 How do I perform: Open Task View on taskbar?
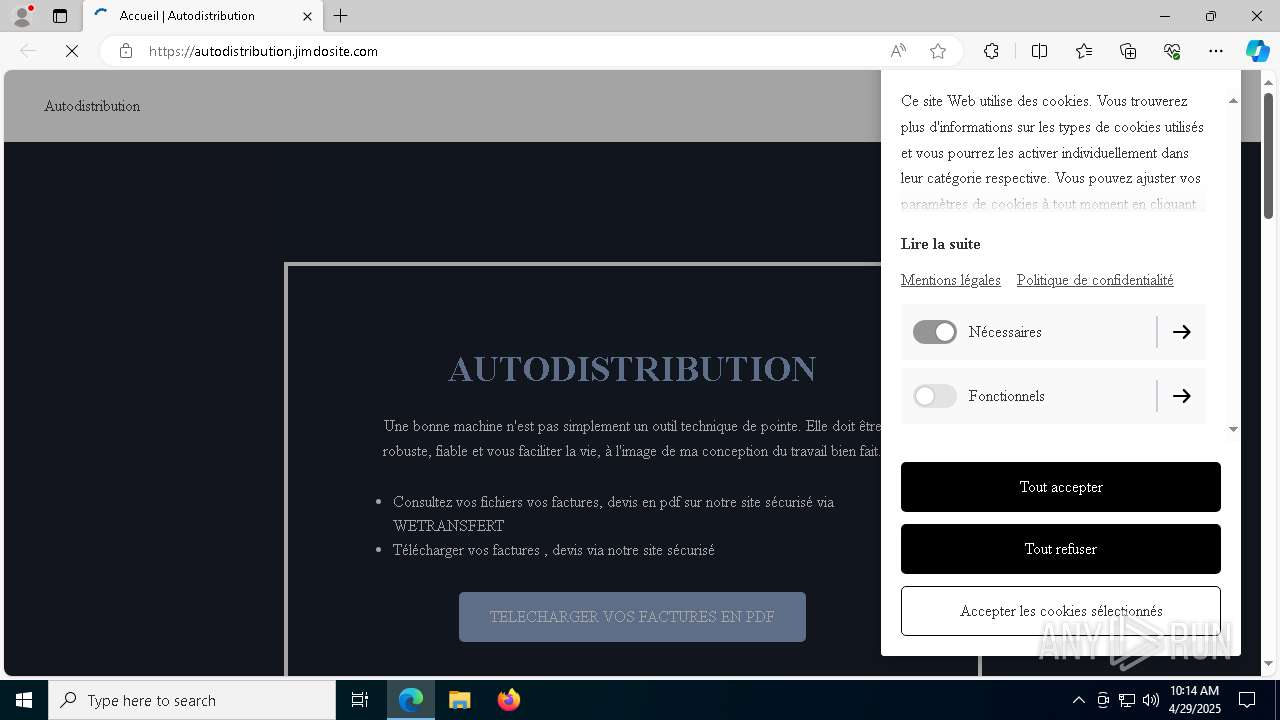click(x=360, y=700)
